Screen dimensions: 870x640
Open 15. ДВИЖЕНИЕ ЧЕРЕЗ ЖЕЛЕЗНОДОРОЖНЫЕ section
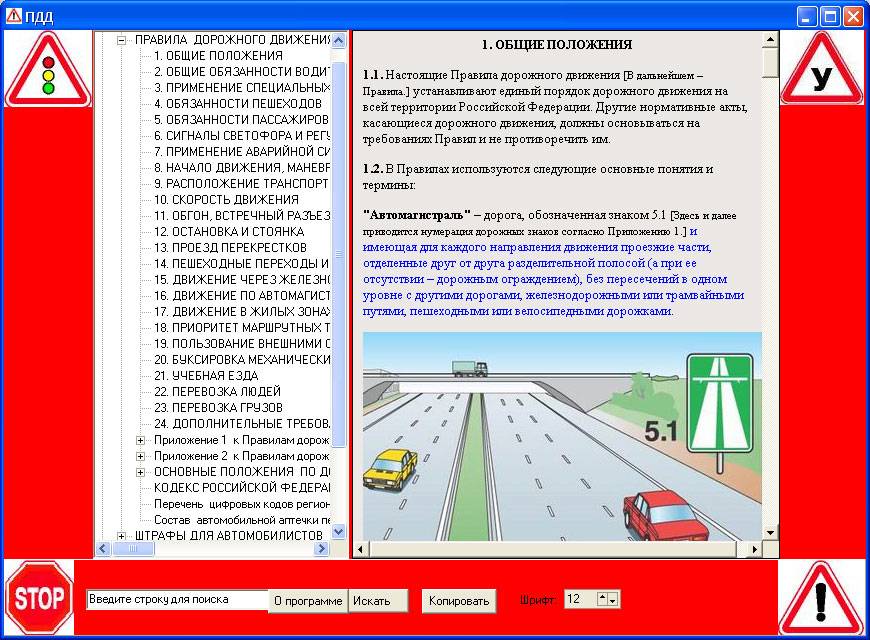(241, 280)
